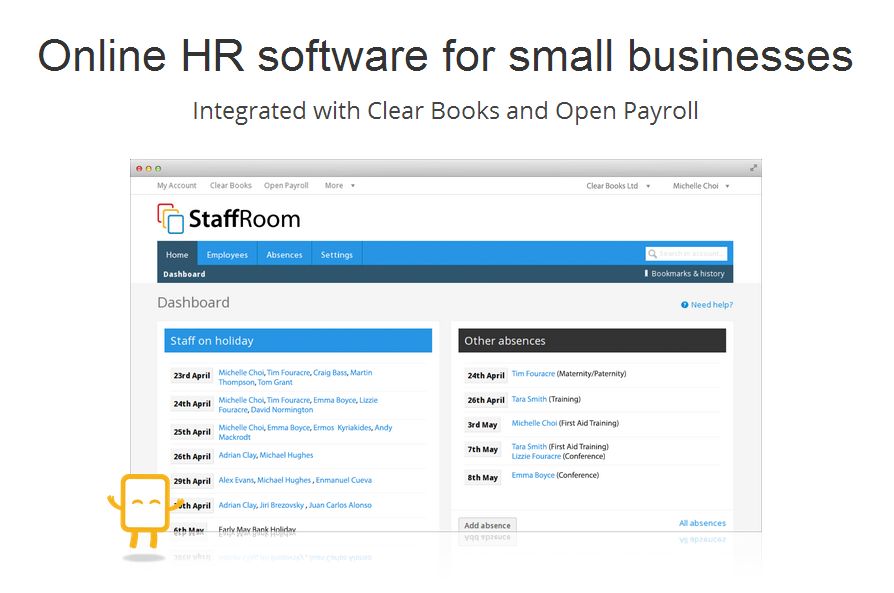Open Michelle Choi's First Aid Training absence
Viewport: 894px width, 593px height.
tap(534, 423)
